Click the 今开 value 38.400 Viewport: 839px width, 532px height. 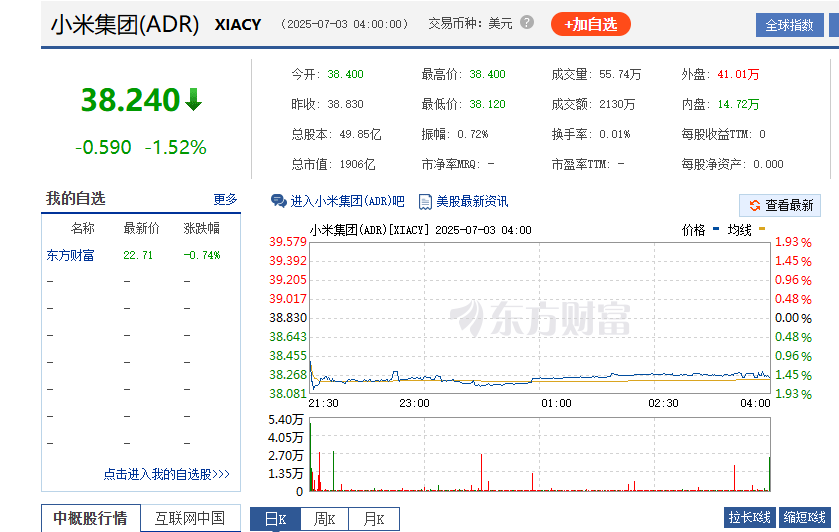(x=346, y=74)
